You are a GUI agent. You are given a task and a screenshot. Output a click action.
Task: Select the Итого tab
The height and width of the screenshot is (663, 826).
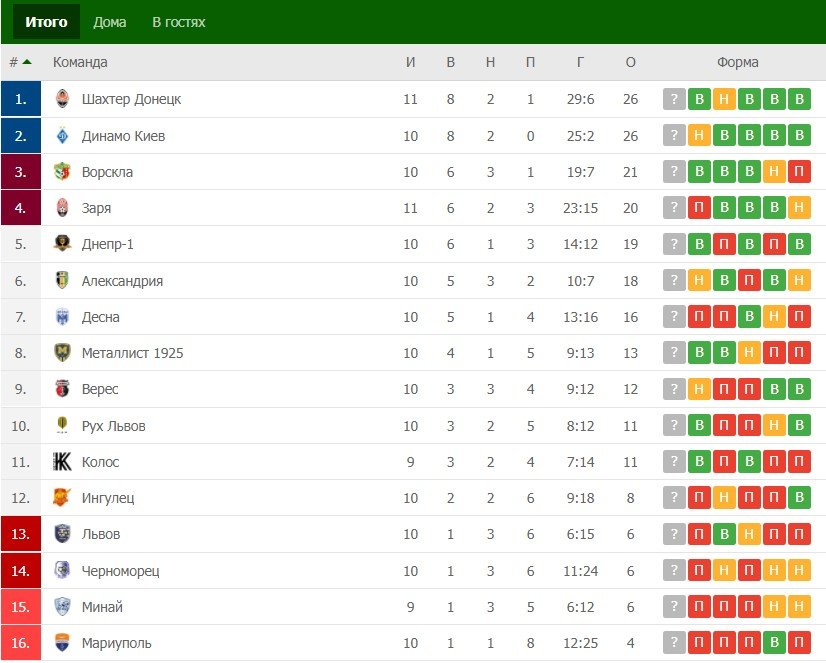[x=46, y=22]
